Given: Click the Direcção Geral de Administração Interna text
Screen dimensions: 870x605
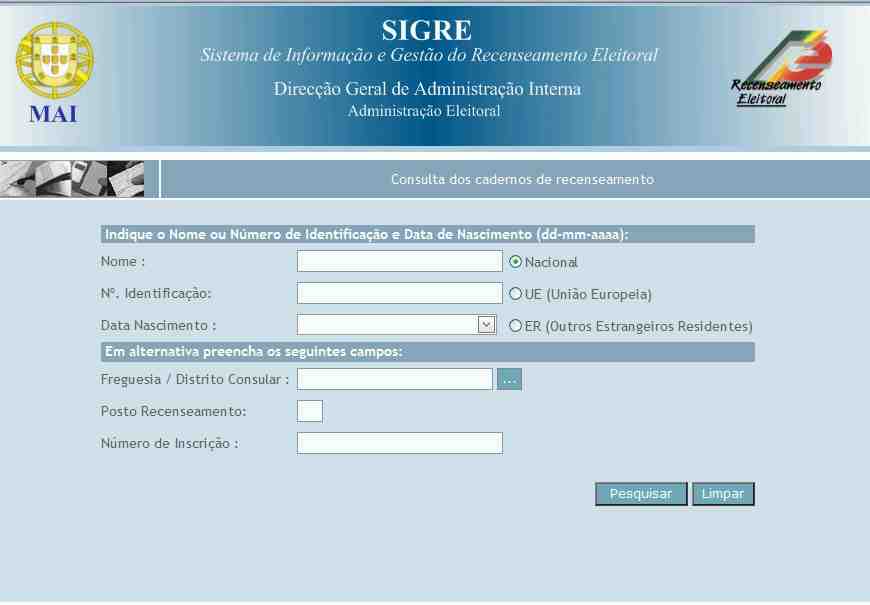Looking at the screenshot, I should (x=427, y=89).
